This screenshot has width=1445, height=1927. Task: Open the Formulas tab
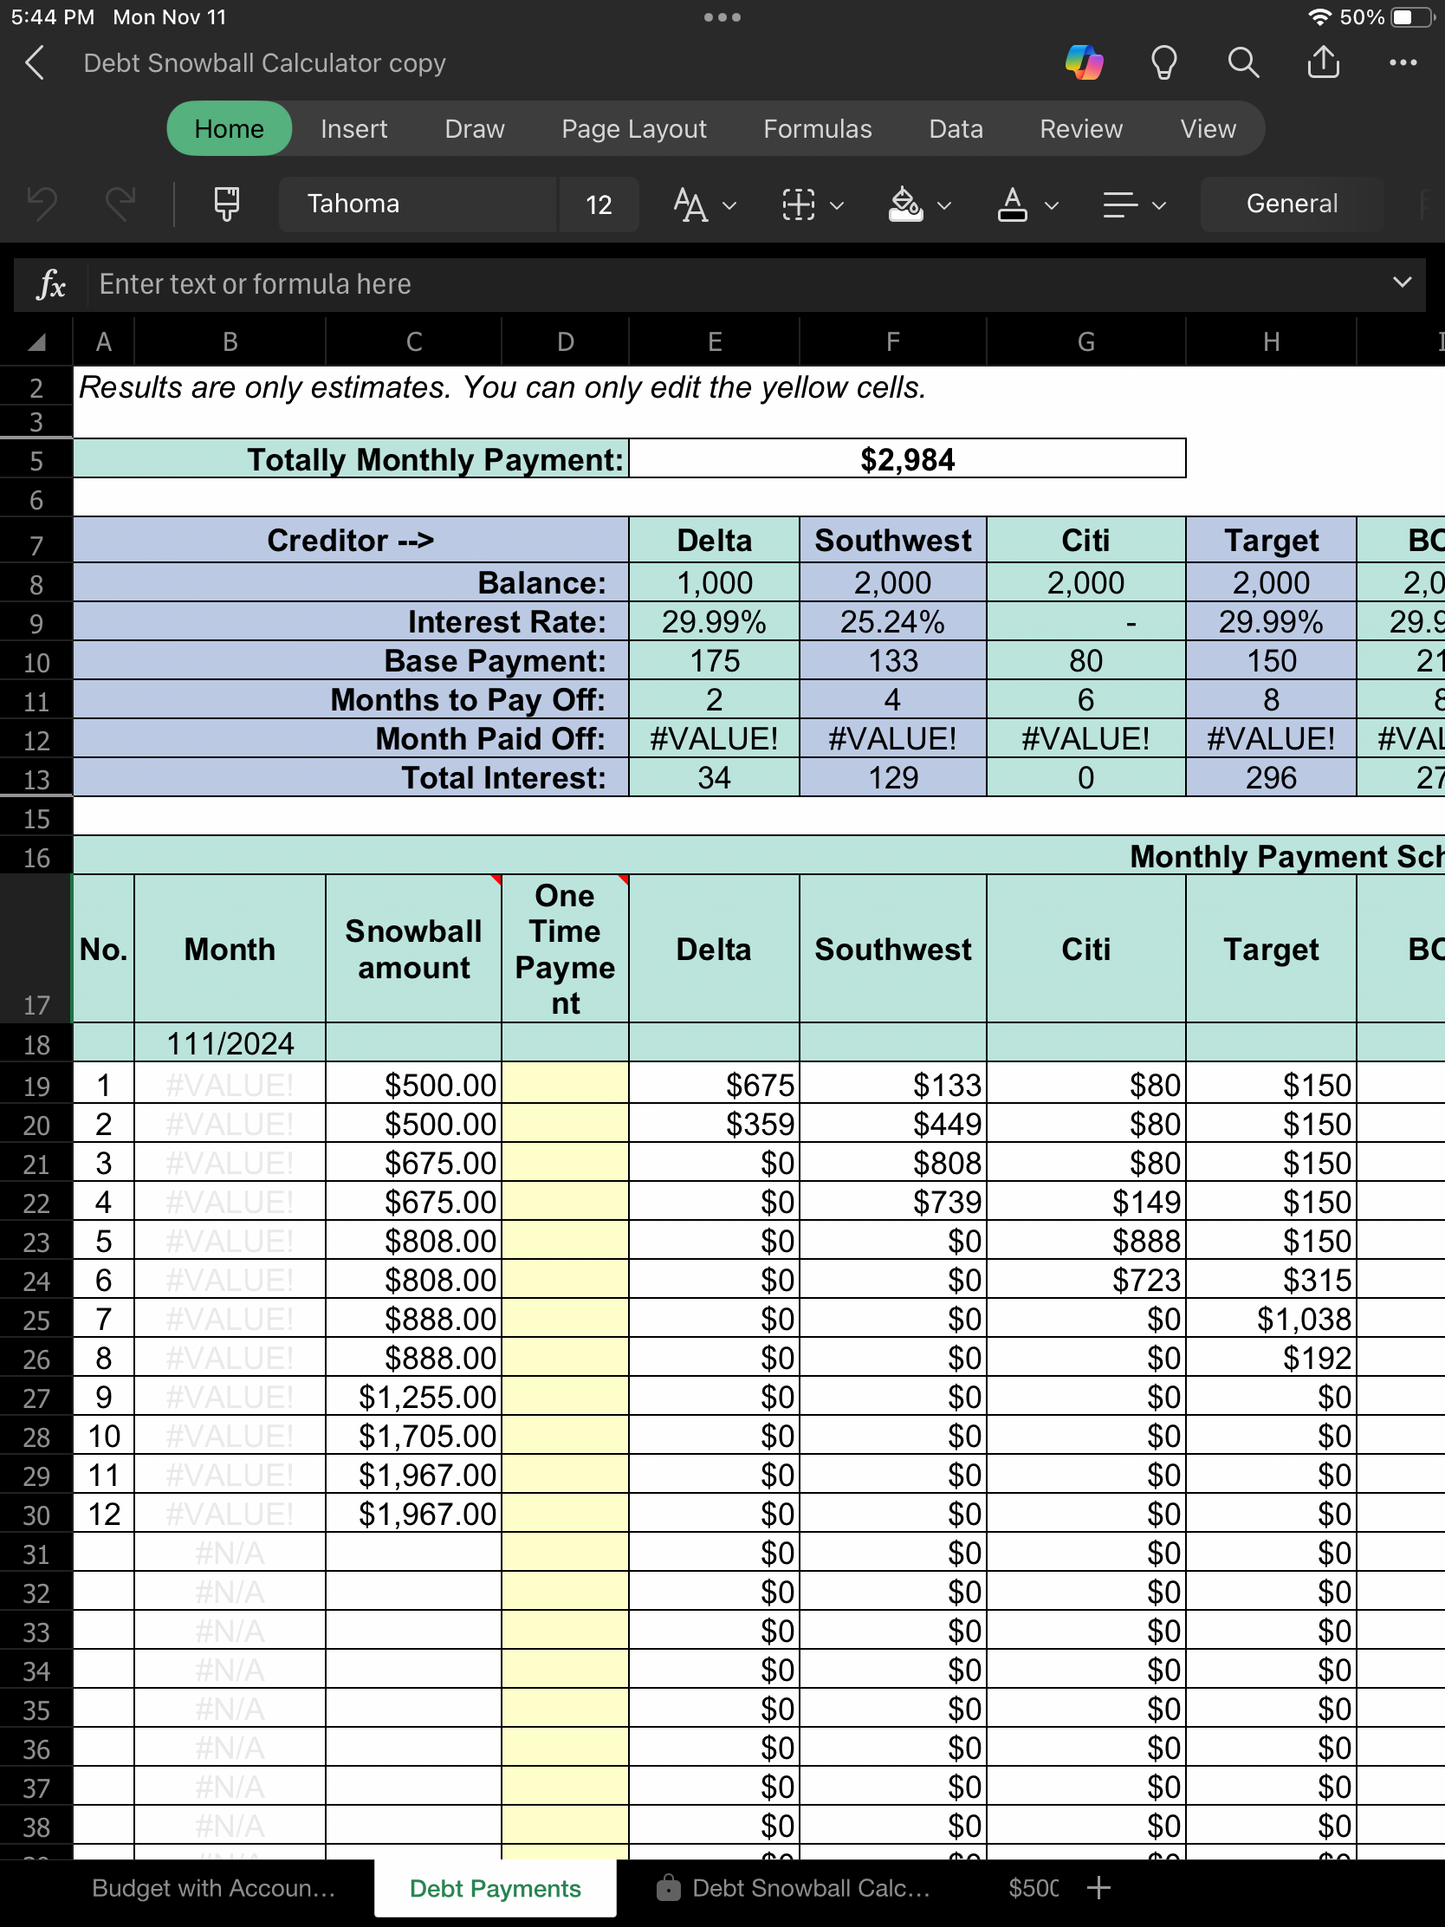(817, 129)
